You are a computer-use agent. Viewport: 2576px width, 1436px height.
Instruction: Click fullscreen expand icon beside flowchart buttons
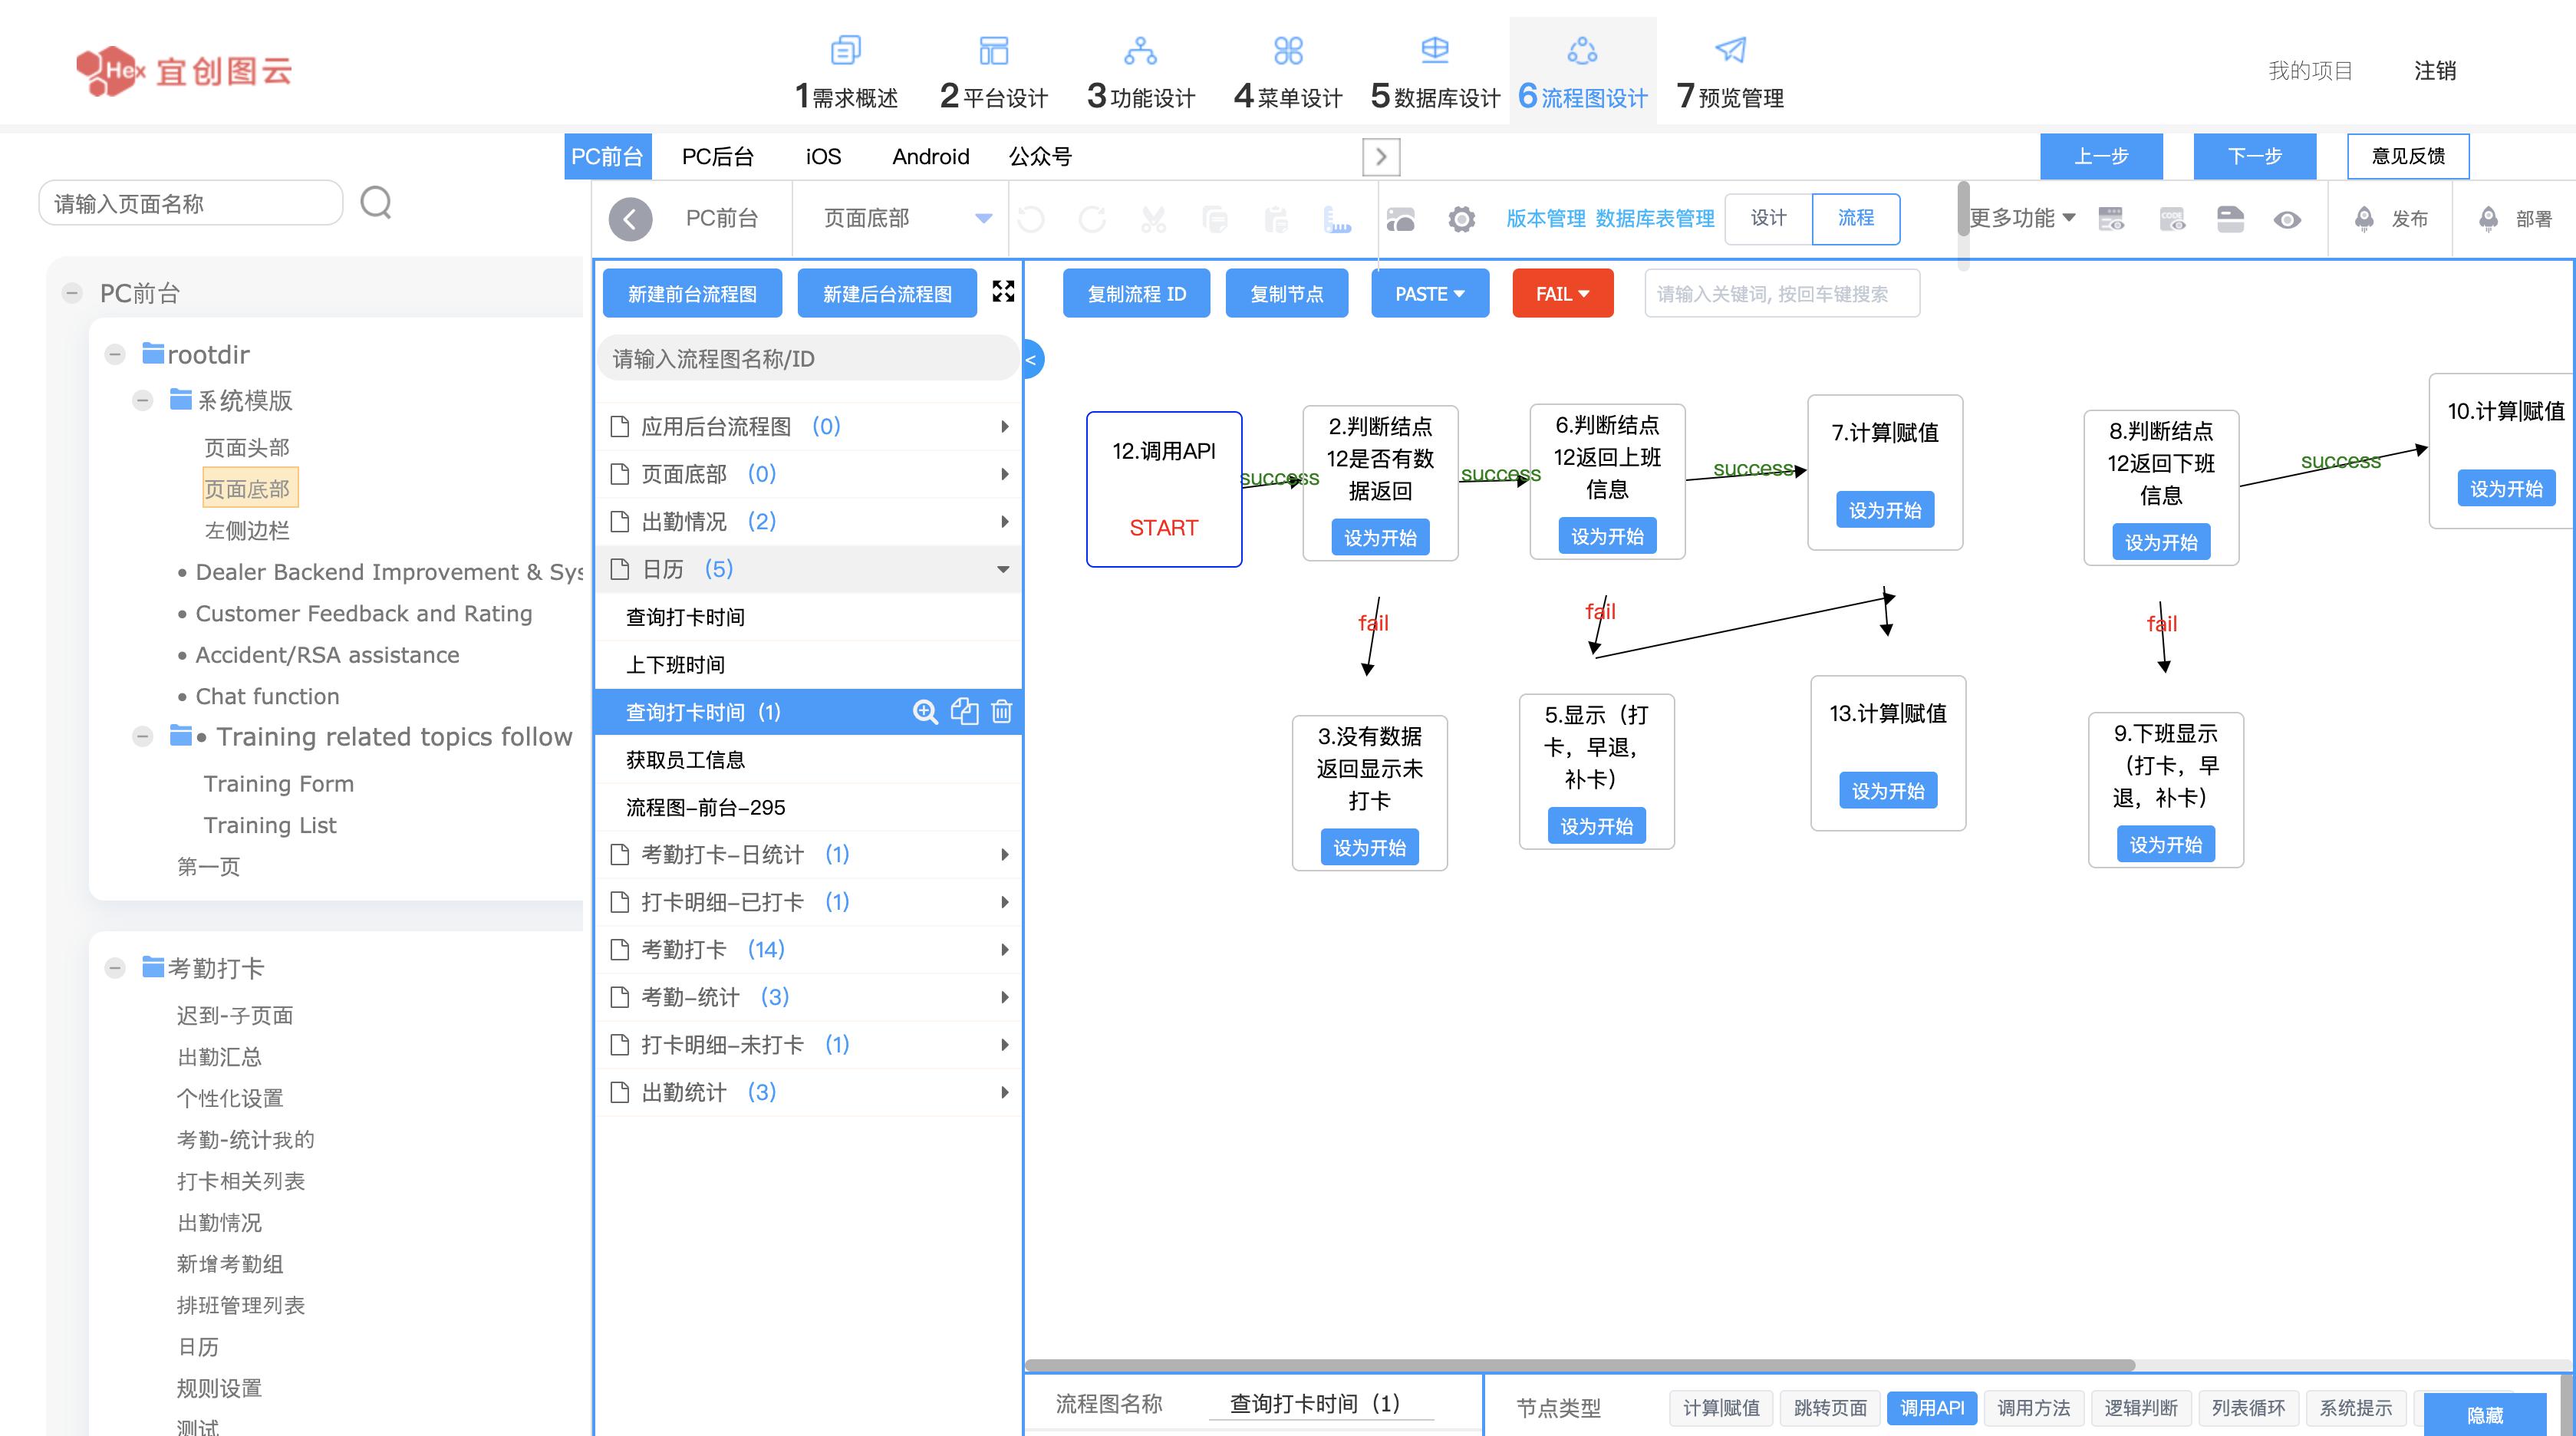[1003, 291]
